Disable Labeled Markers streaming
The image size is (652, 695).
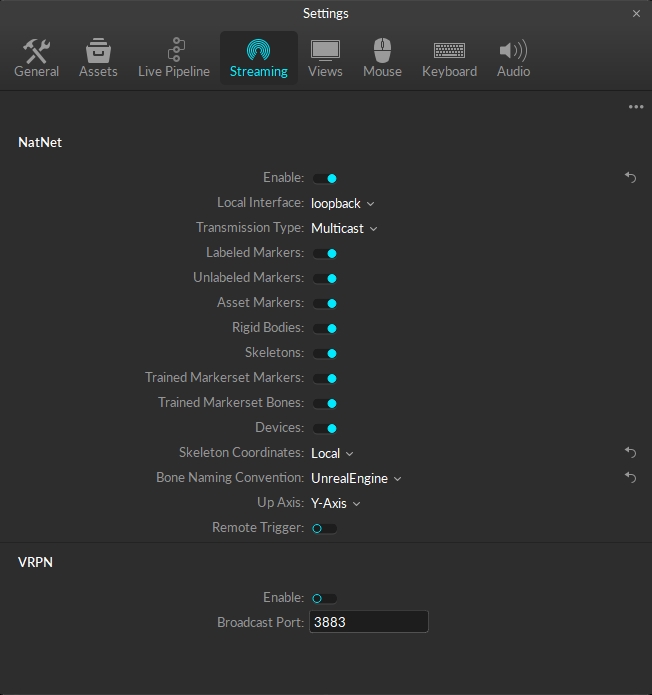tap(325, 253)
